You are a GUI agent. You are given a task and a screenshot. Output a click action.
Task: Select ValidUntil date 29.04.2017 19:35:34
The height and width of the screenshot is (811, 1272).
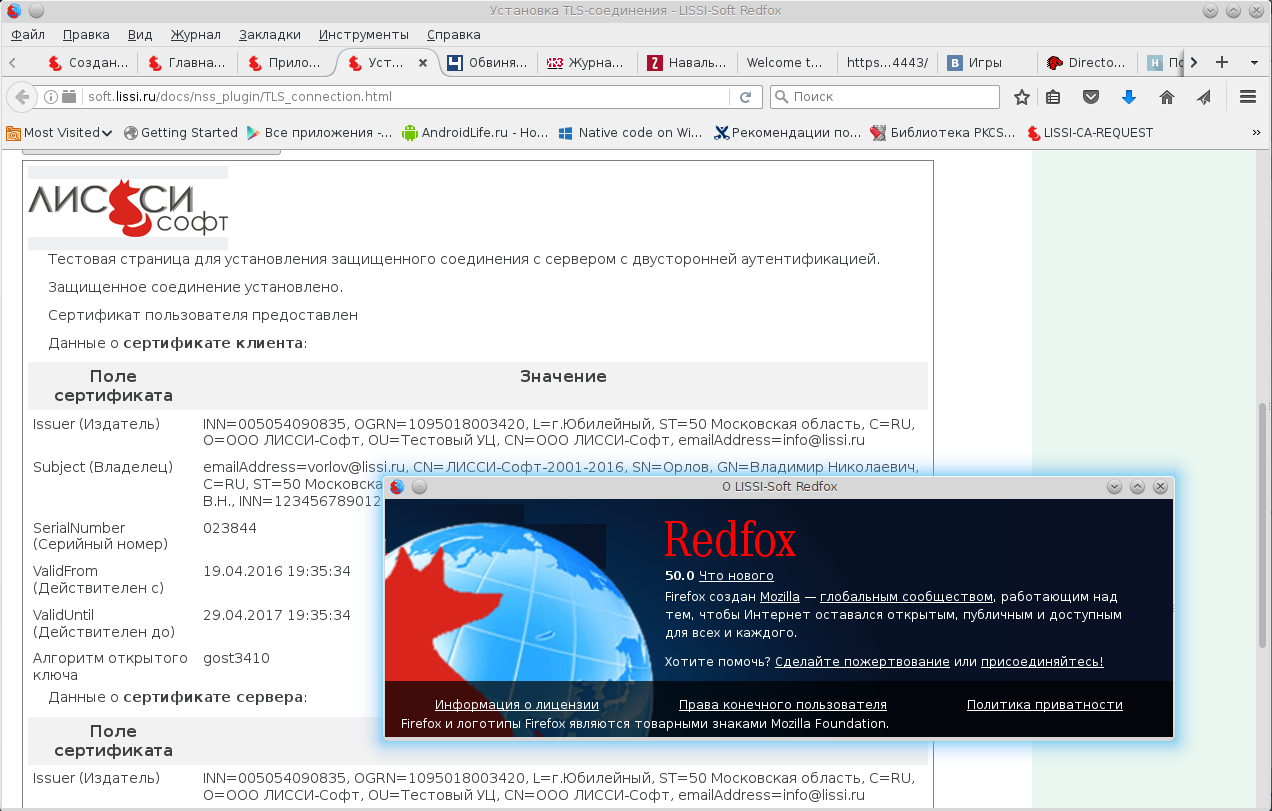point(277,615)
